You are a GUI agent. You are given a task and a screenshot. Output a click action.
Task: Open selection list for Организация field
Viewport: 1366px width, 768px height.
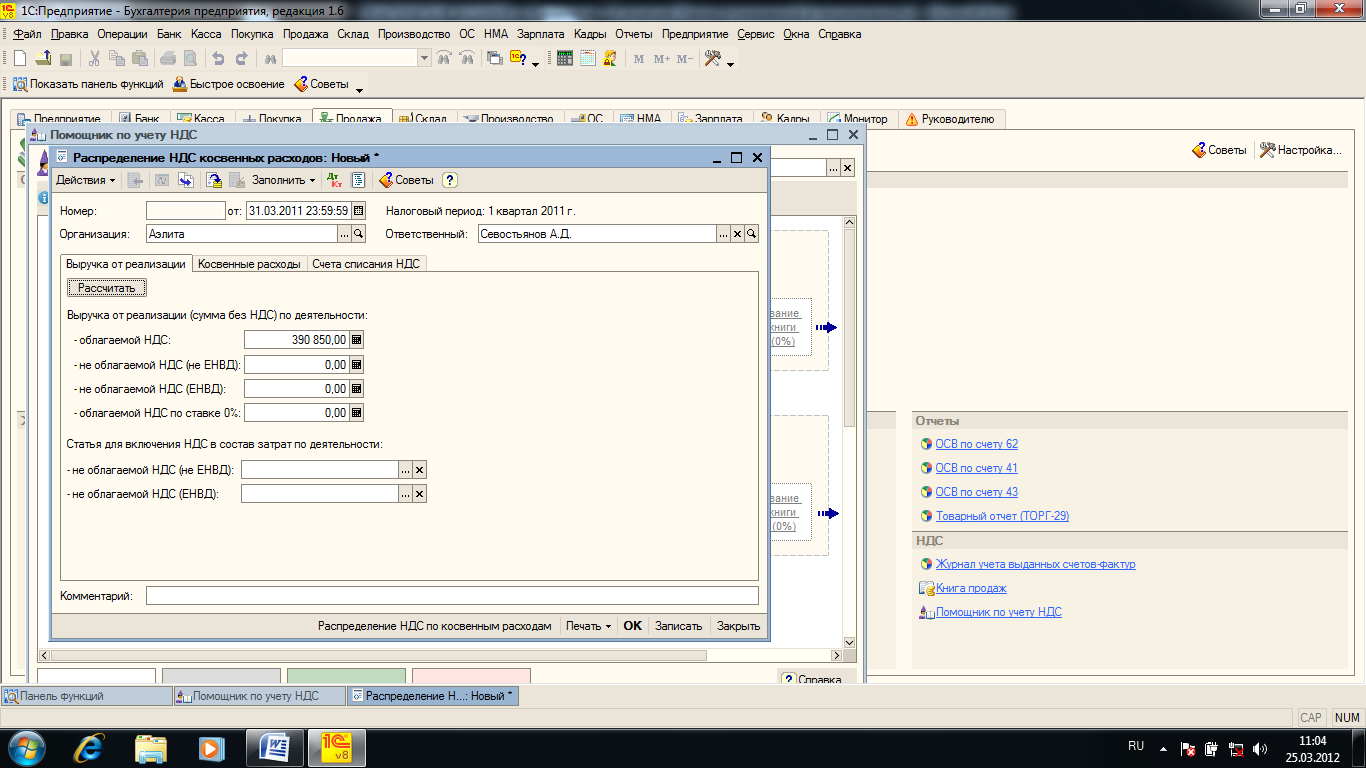point(344,234)
